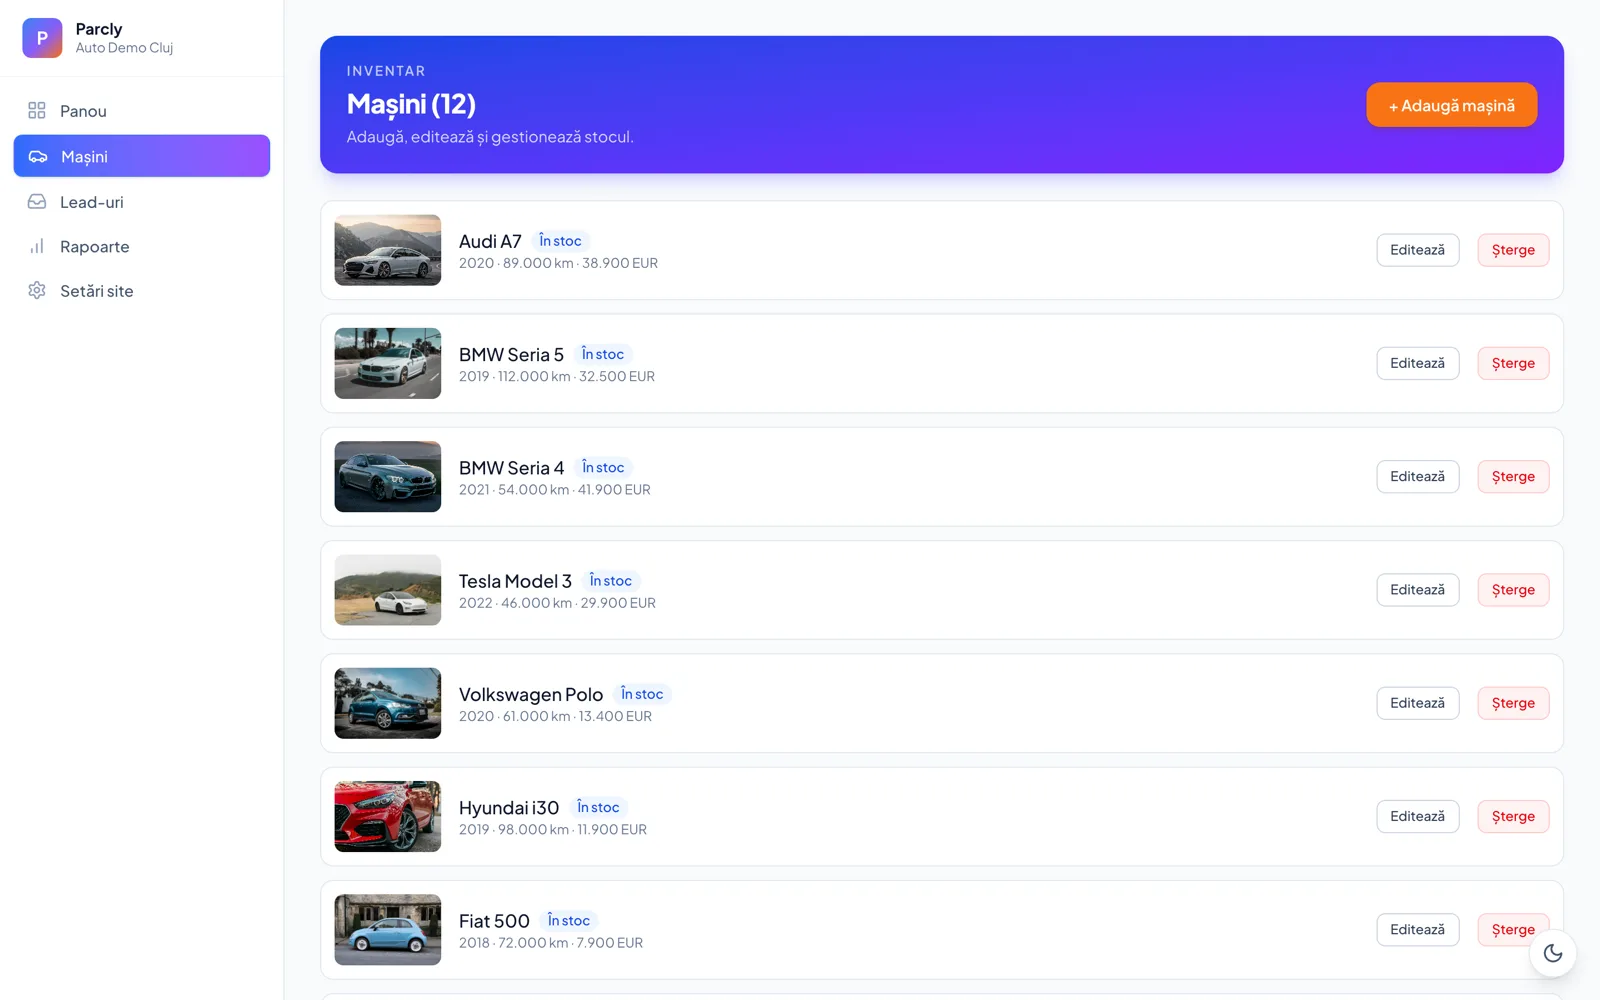The height and width of the screenshot is (1000, 1600).
Task: Click the BMW Seria 5 title text
Action: 511,355
